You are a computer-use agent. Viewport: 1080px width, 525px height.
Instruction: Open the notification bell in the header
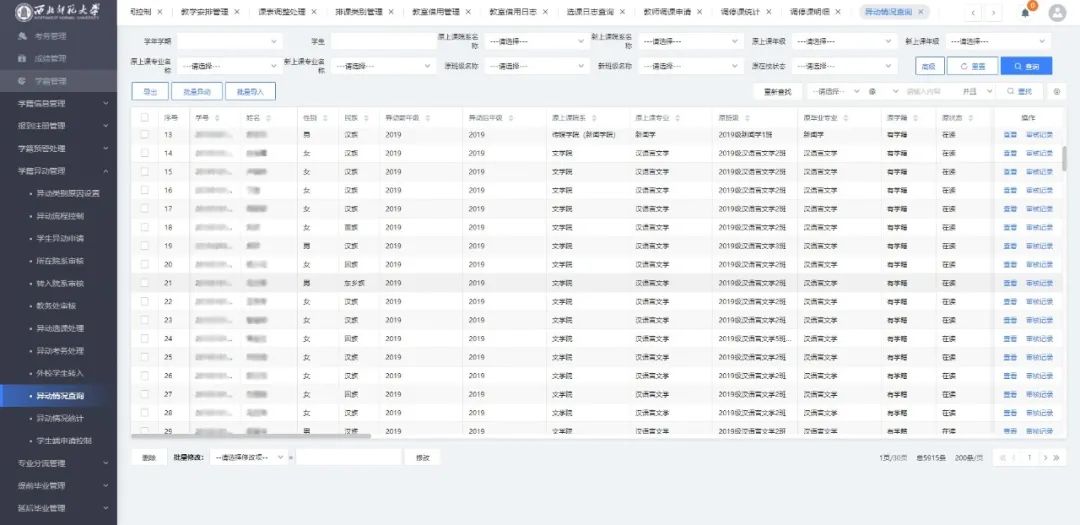(1025, 13)
